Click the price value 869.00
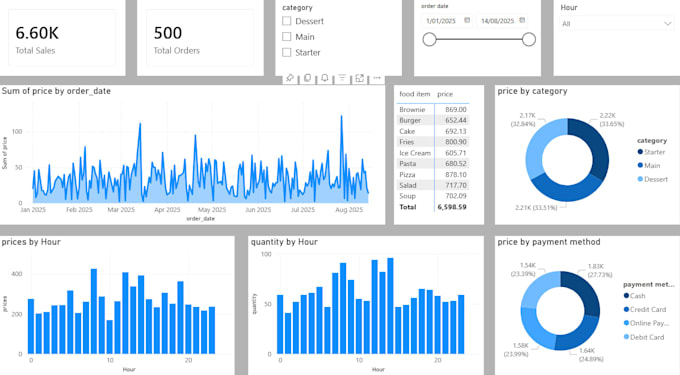The width and height of the screenshot is (680, 375). 456,110
